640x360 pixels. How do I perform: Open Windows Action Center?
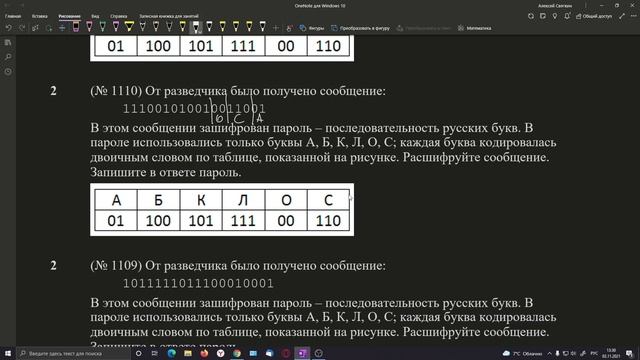pos(629,353)
